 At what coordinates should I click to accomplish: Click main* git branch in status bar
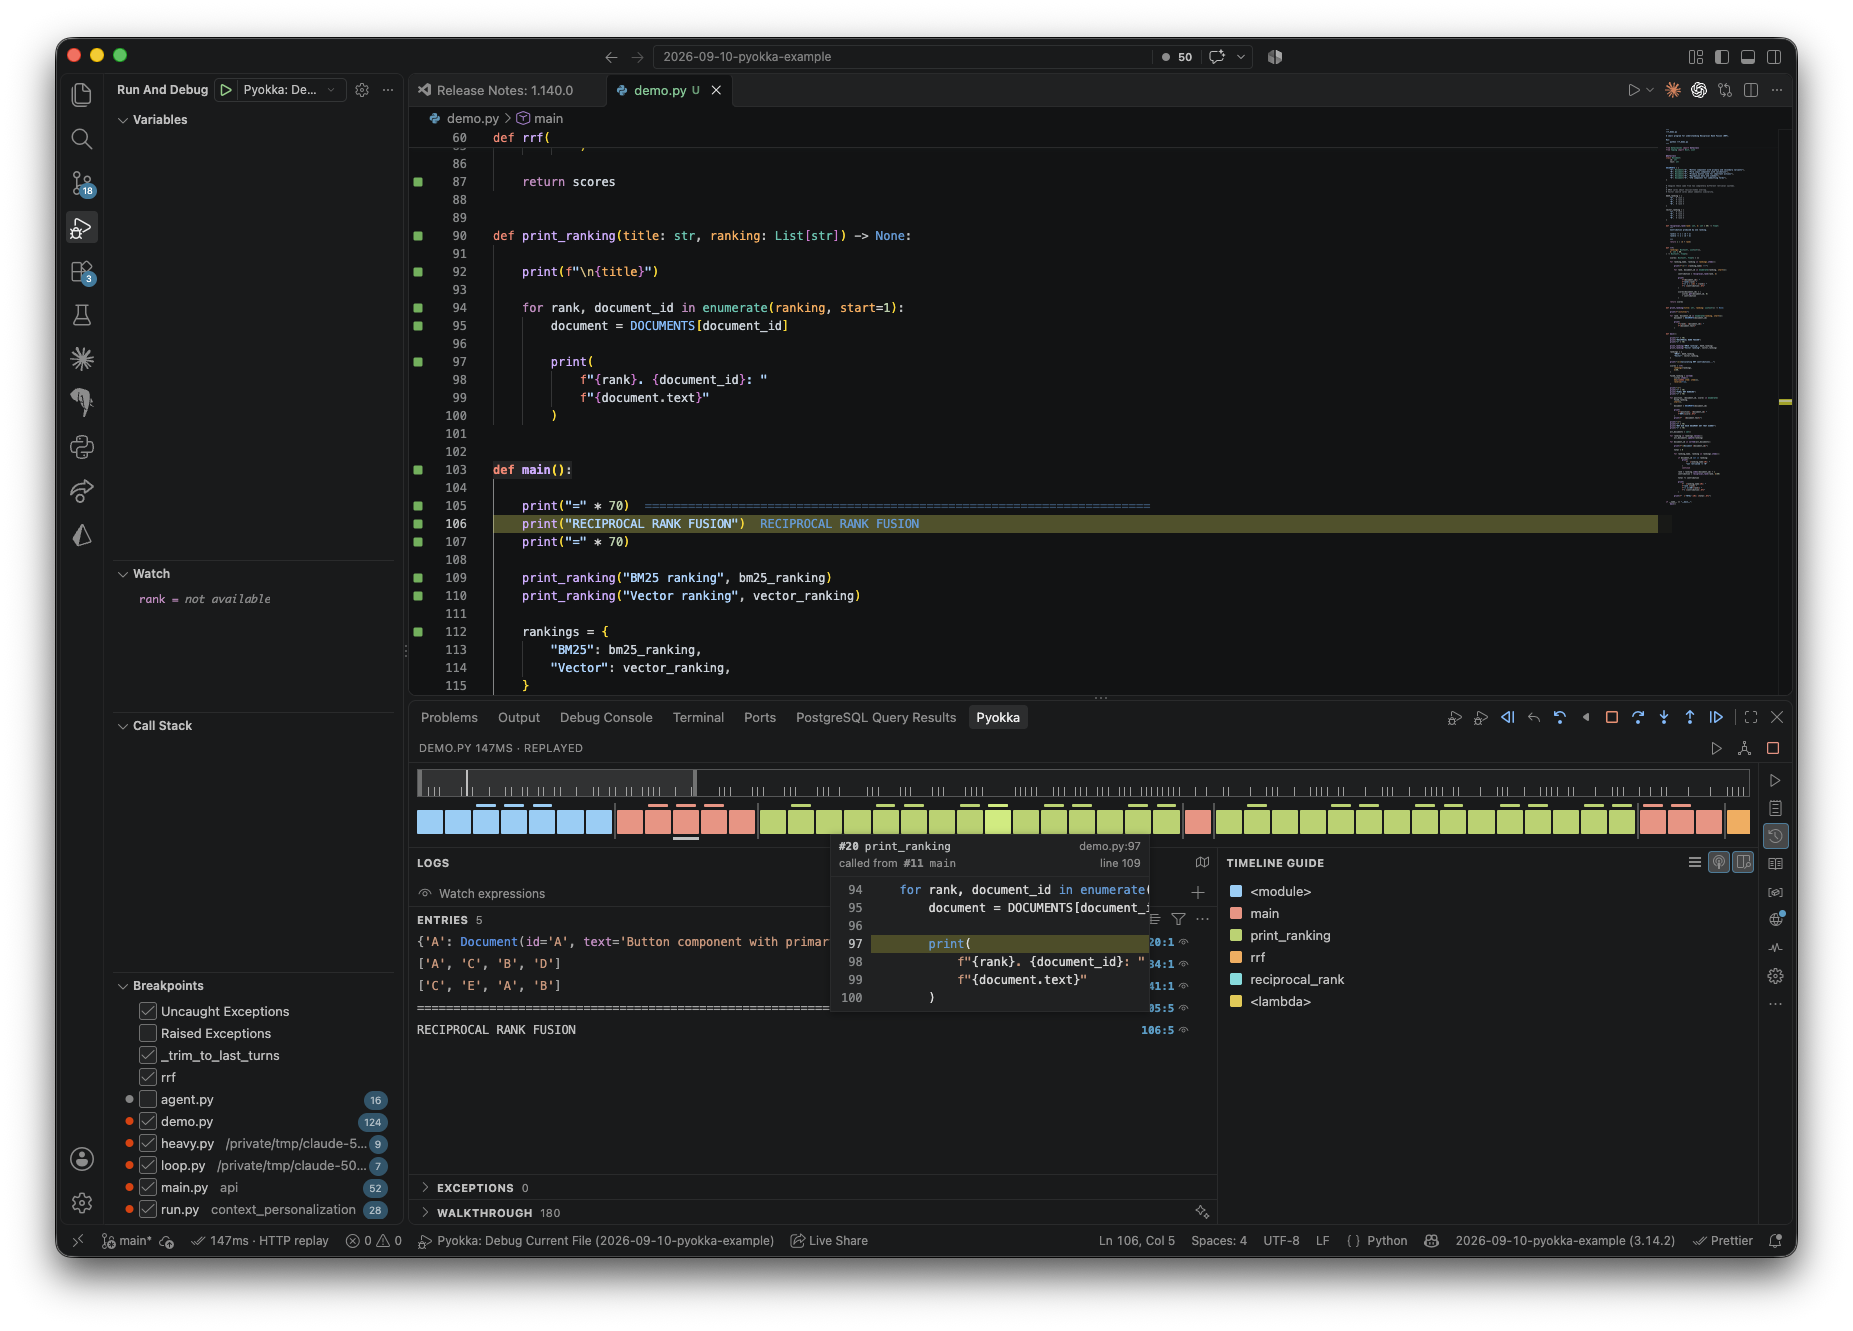click(x=126, y=1241)
